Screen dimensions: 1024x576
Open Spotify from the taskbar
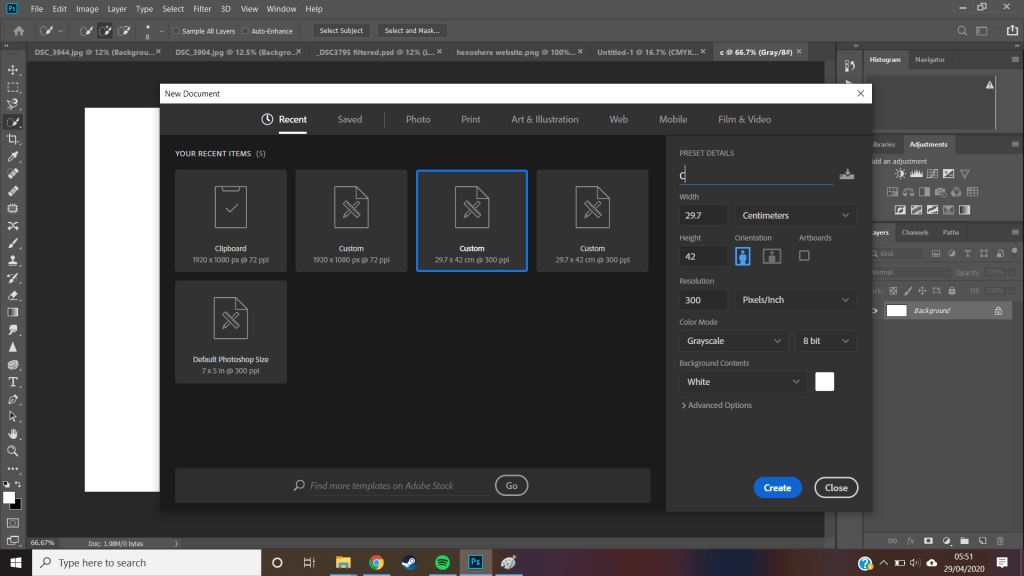pyautogui.click(x=443, y=563)
